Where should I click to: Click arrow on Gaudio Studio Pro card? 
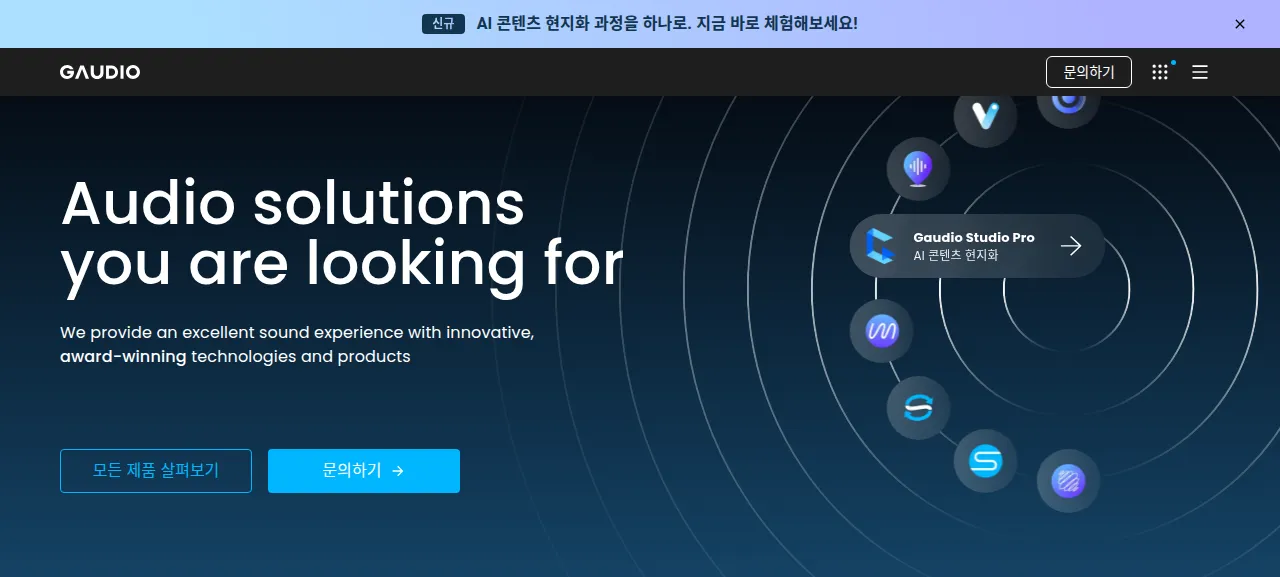1071,246
